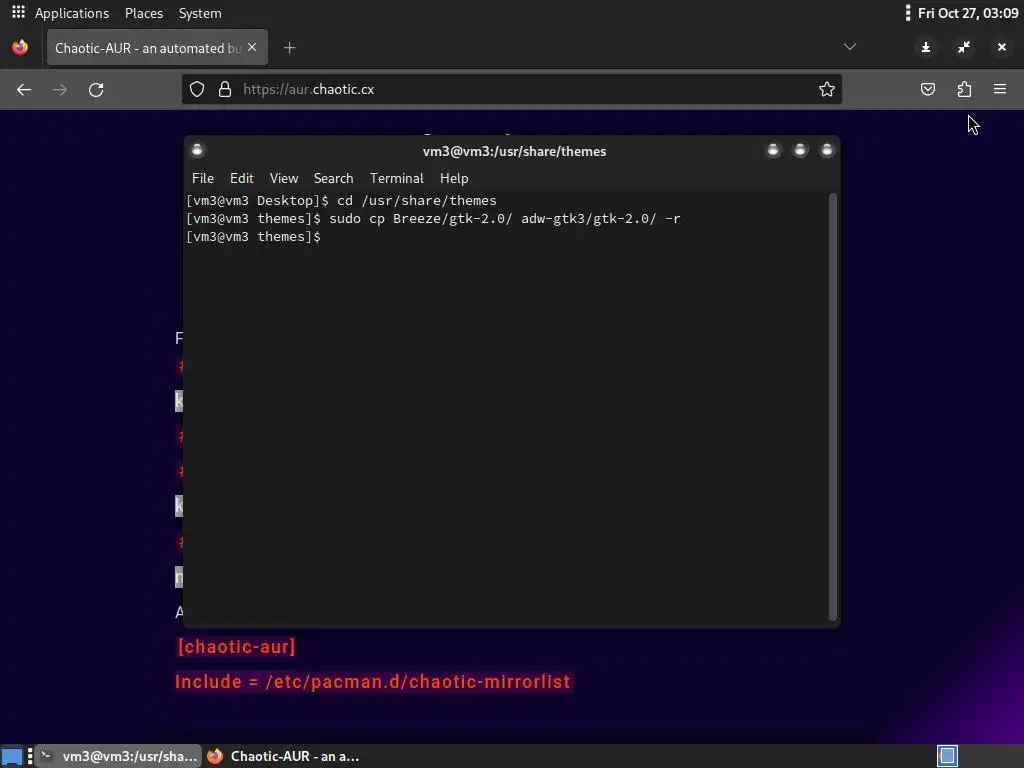
Task: Reload the page with the refresh icon
Action: click(96, 89)
